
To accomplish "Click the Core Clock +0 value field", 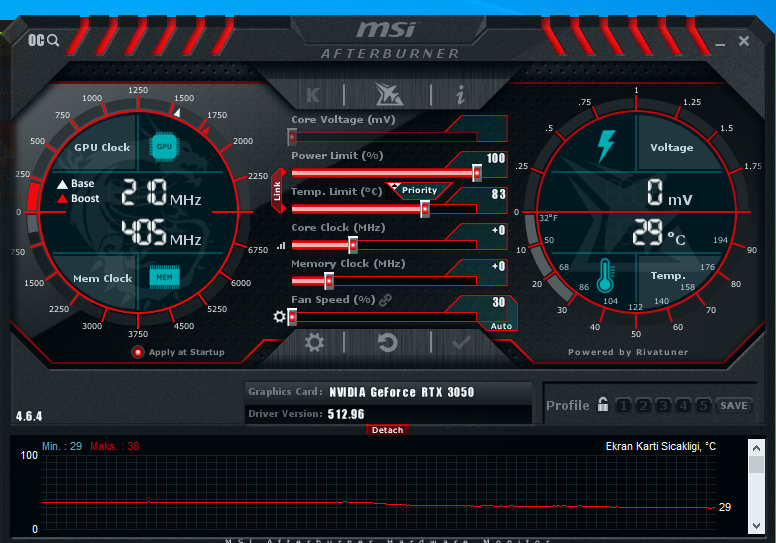I will 498,230.
